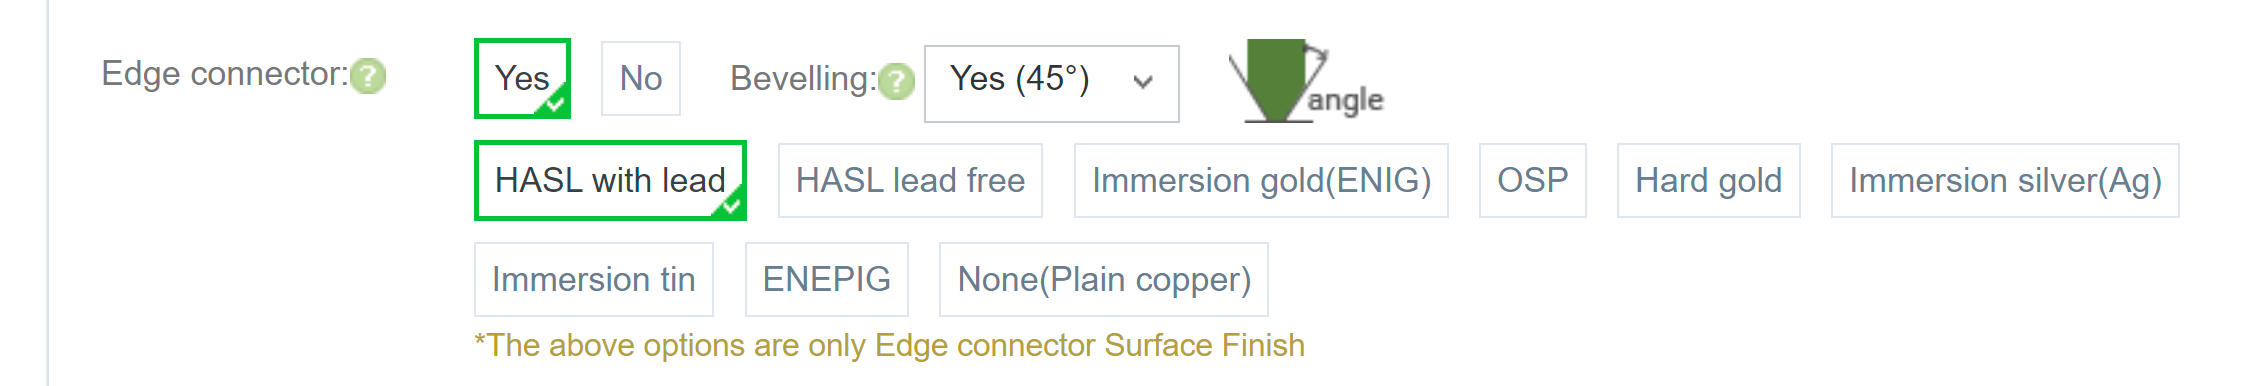The width and height of the screenshot is (2251, 386).
Task: Select Yes for Edge connector
Action: pos(522,78)
